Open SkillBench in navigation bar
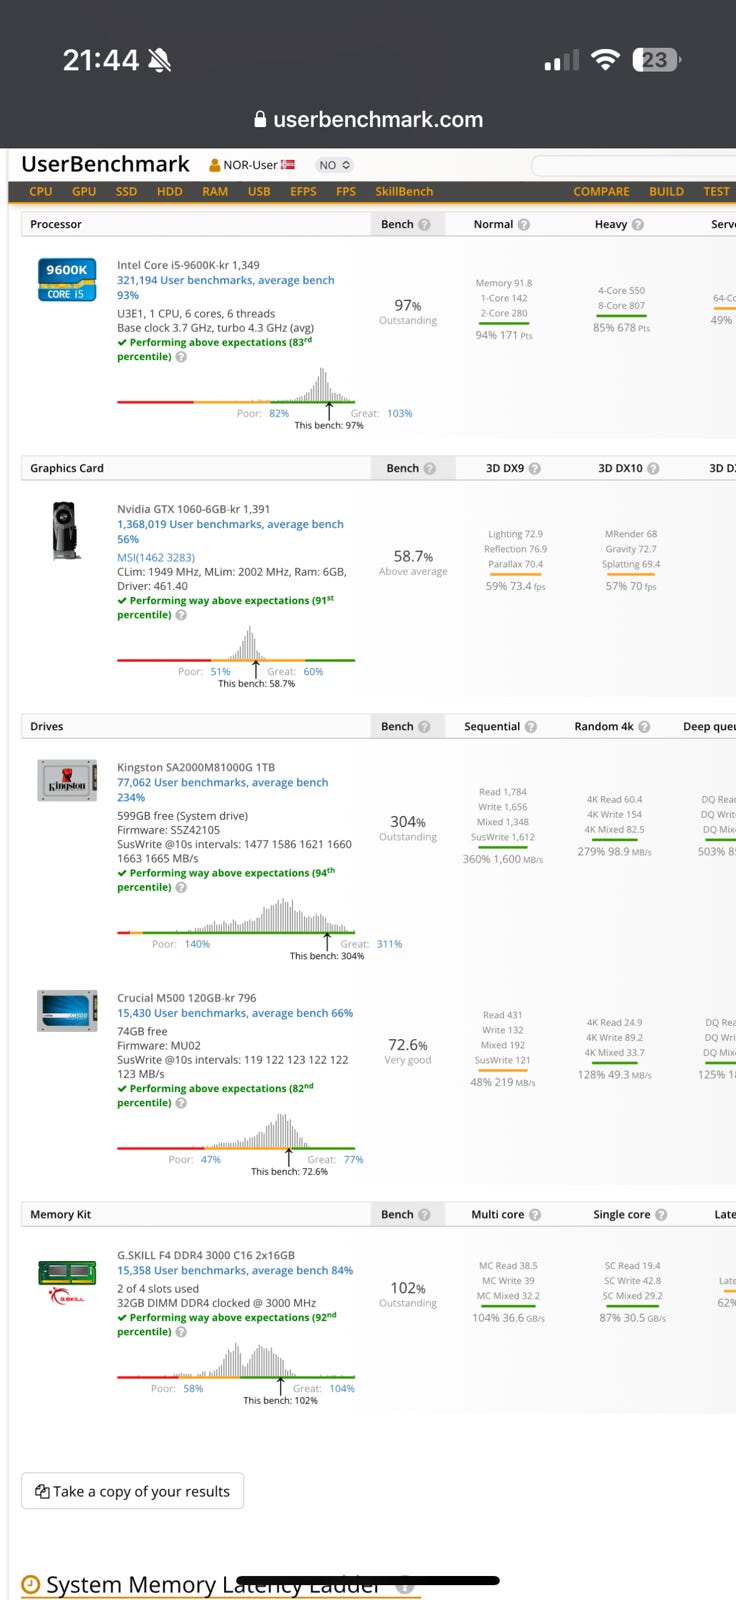The height and width of the screenshot is (1600, 736). point(404,191)
